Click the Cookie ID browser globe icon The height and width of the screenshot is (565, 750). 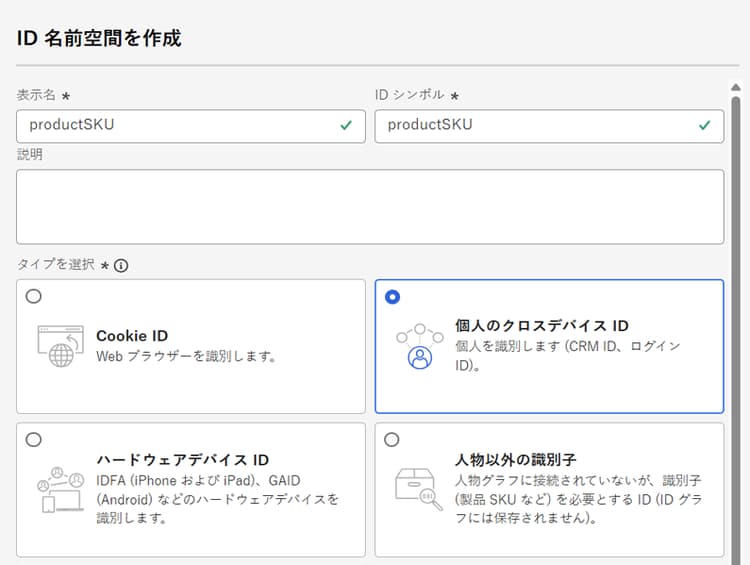pos(60,346)
